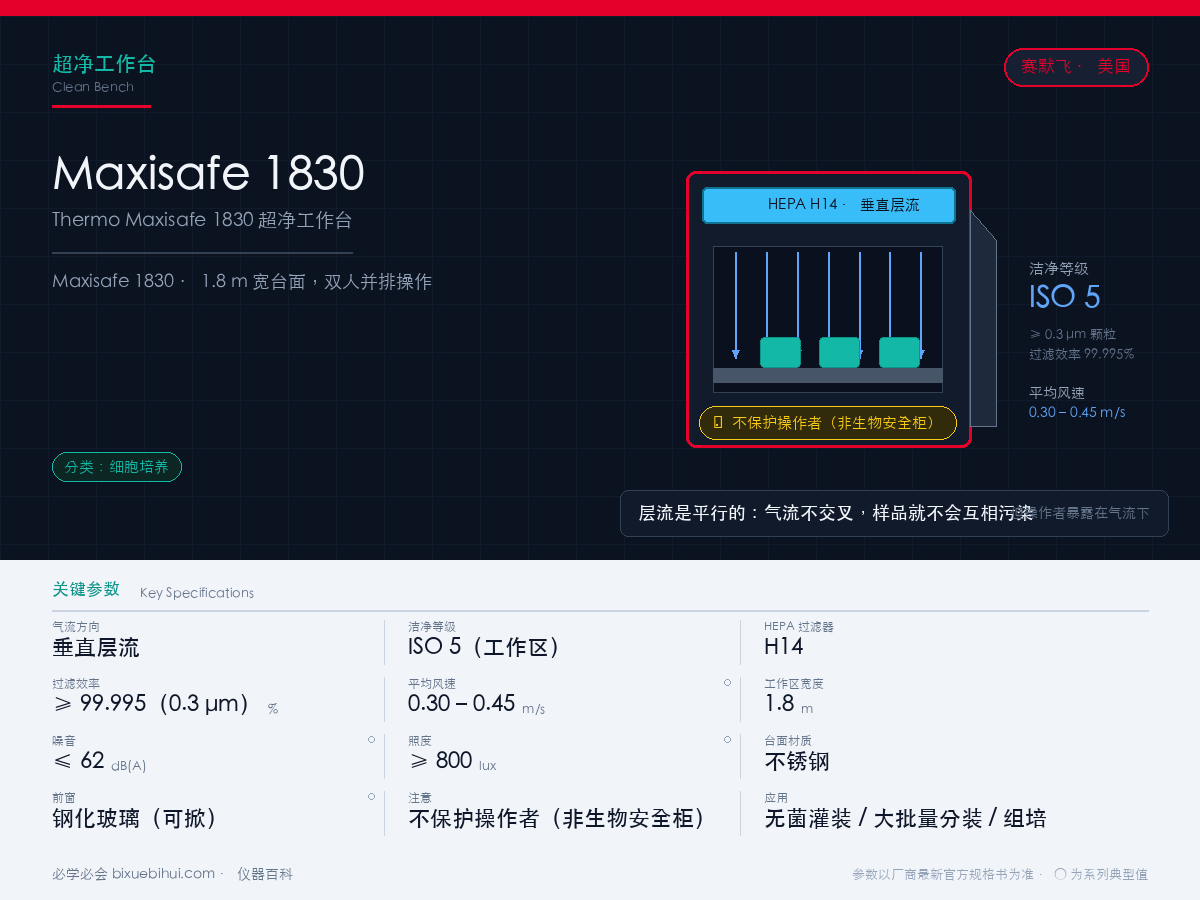This screenshot has width=1200, height=900.
Task: Click the 1.8 m 宽台面，双人并排操作 description
Action: pyautogui.click(x=317, y=281)
